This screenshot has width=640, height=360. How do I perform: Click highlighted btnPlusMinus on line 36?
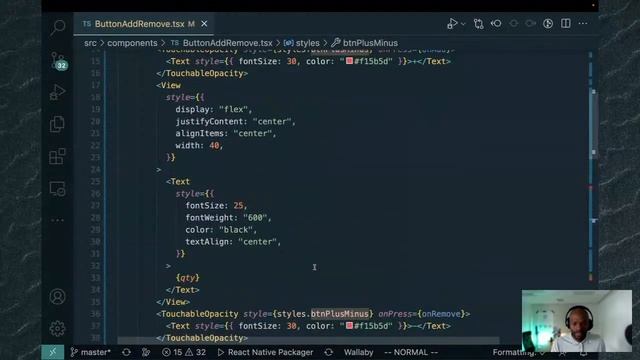point(340,314)
